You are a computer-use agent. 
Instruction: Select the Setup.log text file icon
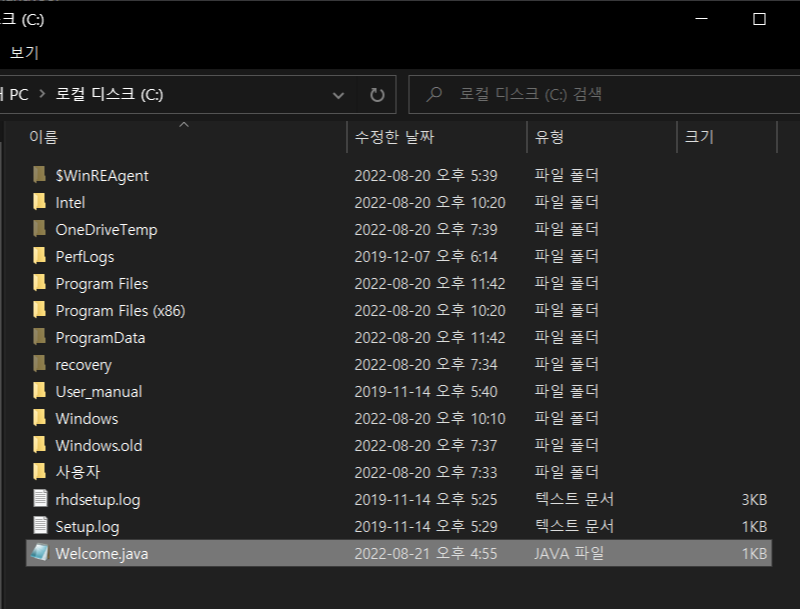tap(40, 526)
